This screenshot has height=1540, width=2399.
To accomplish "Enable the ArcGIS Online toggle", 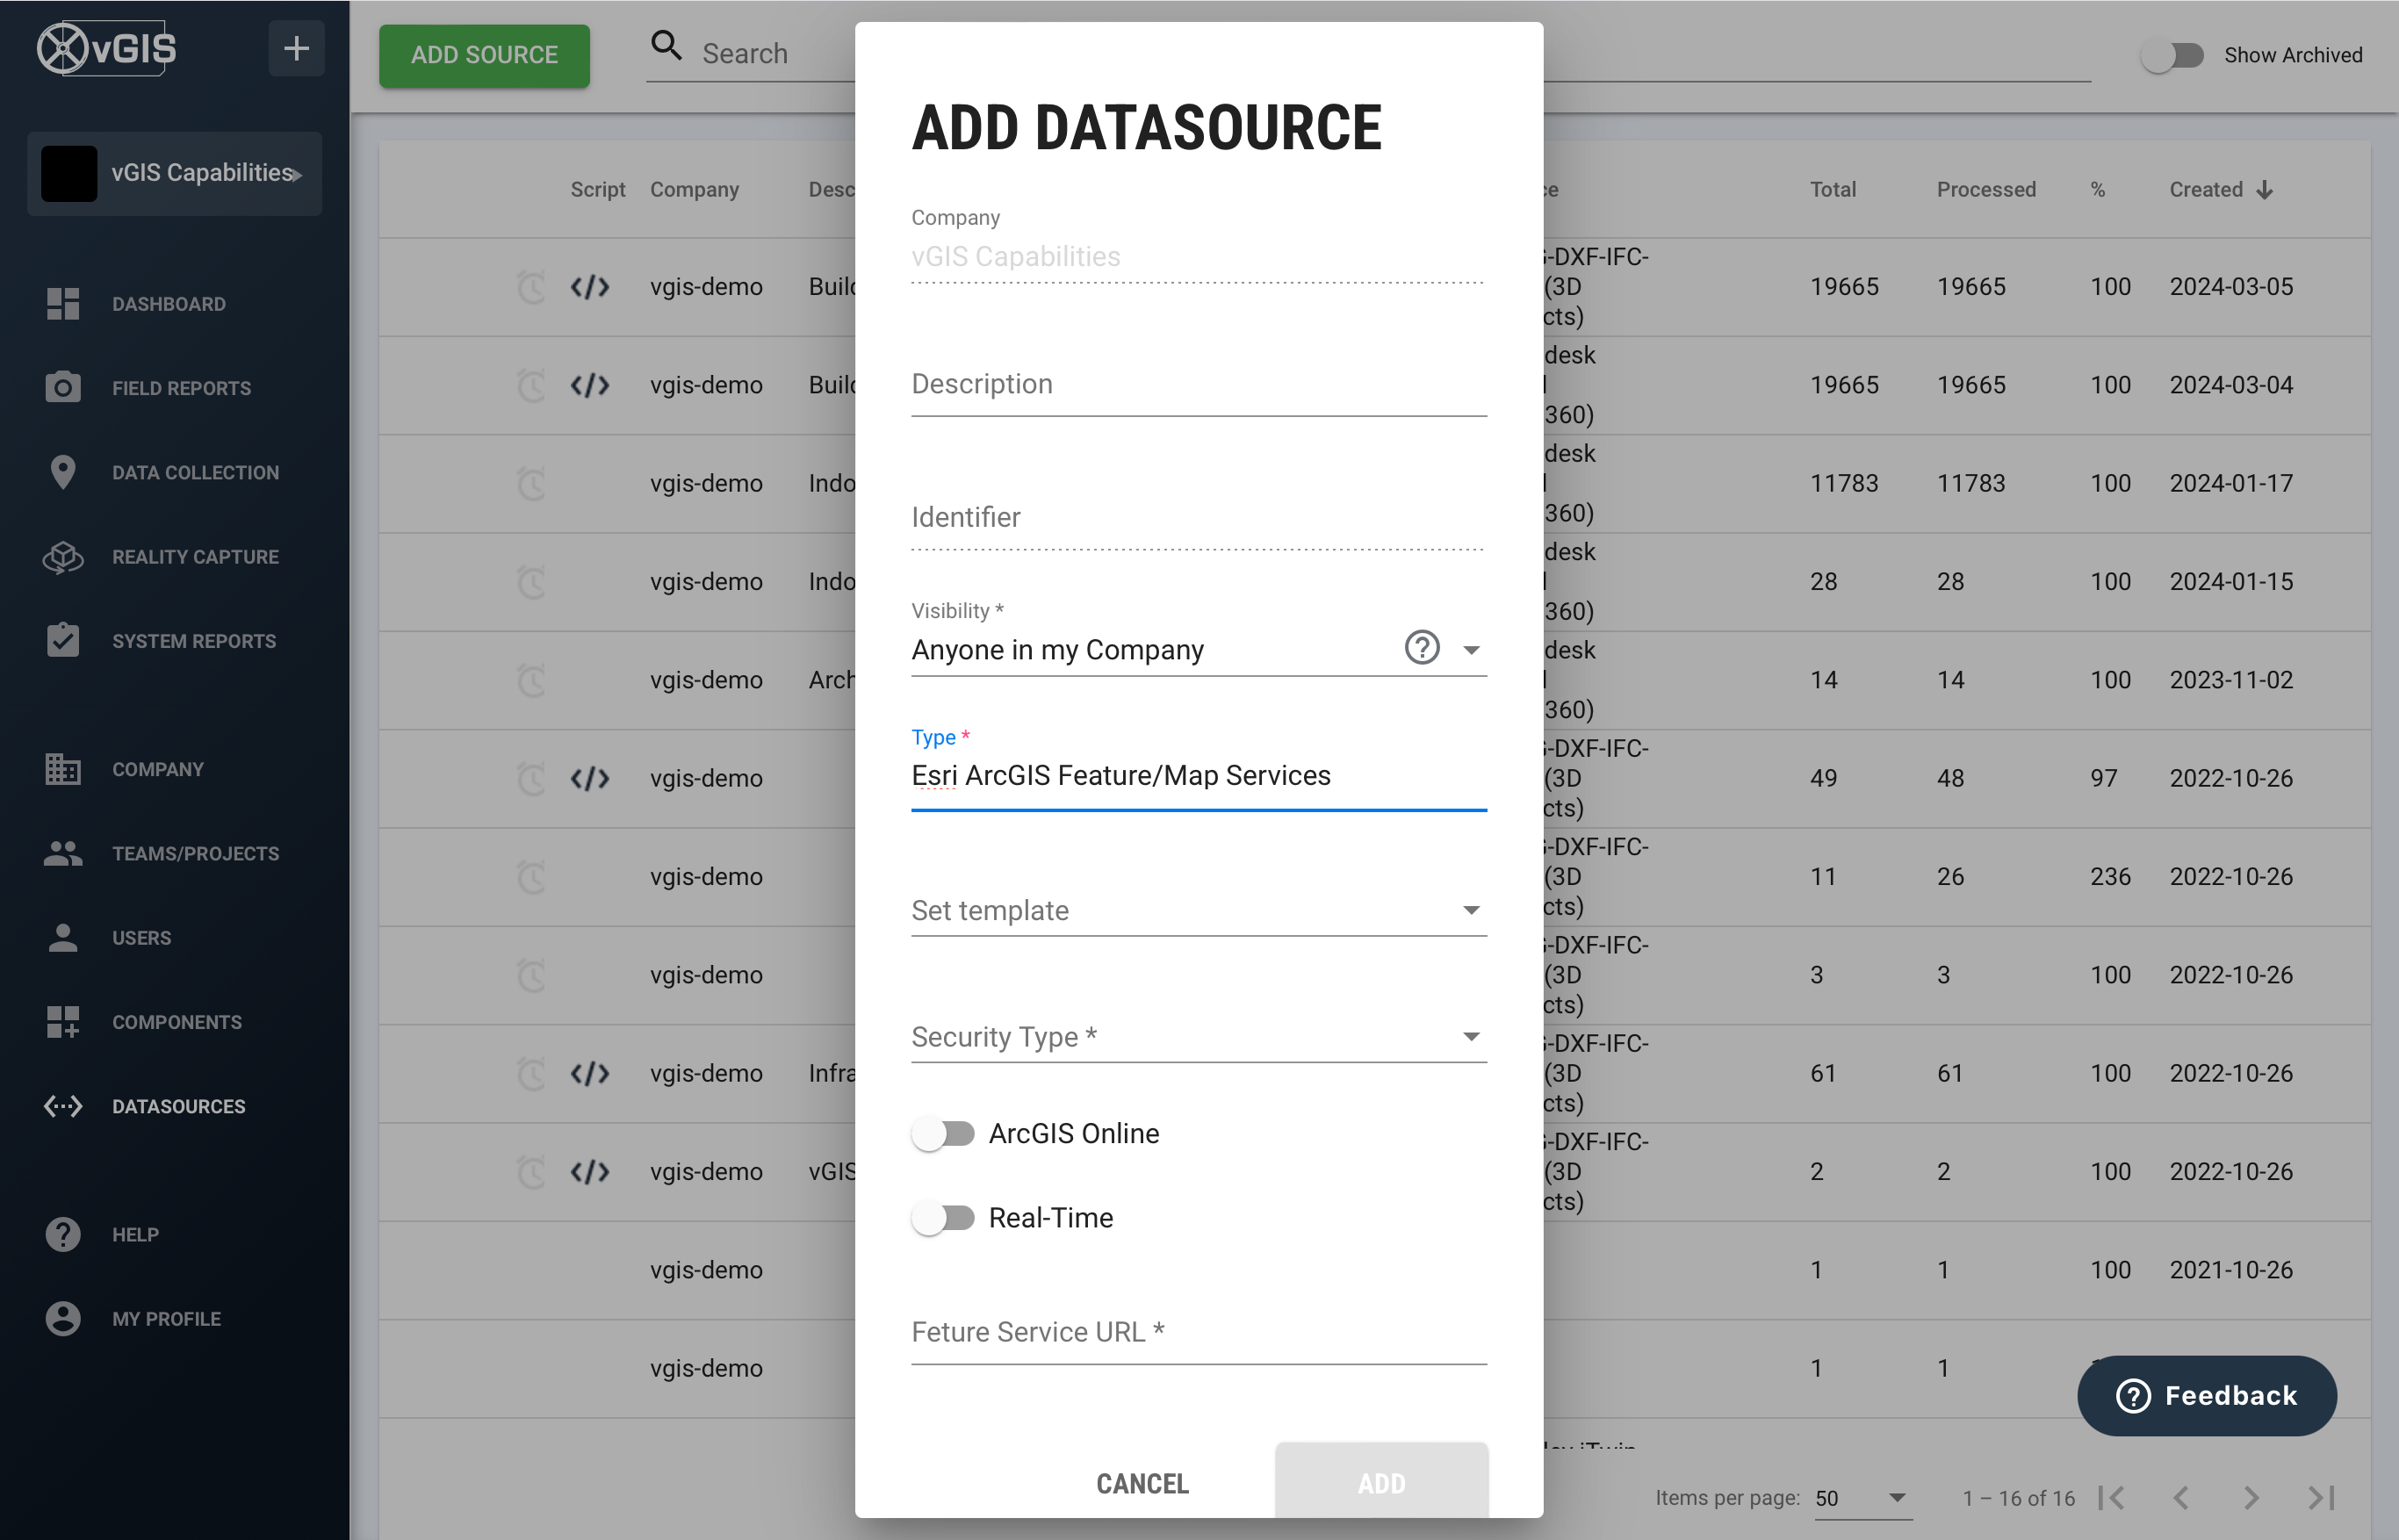I will (x=942, y=1133).
